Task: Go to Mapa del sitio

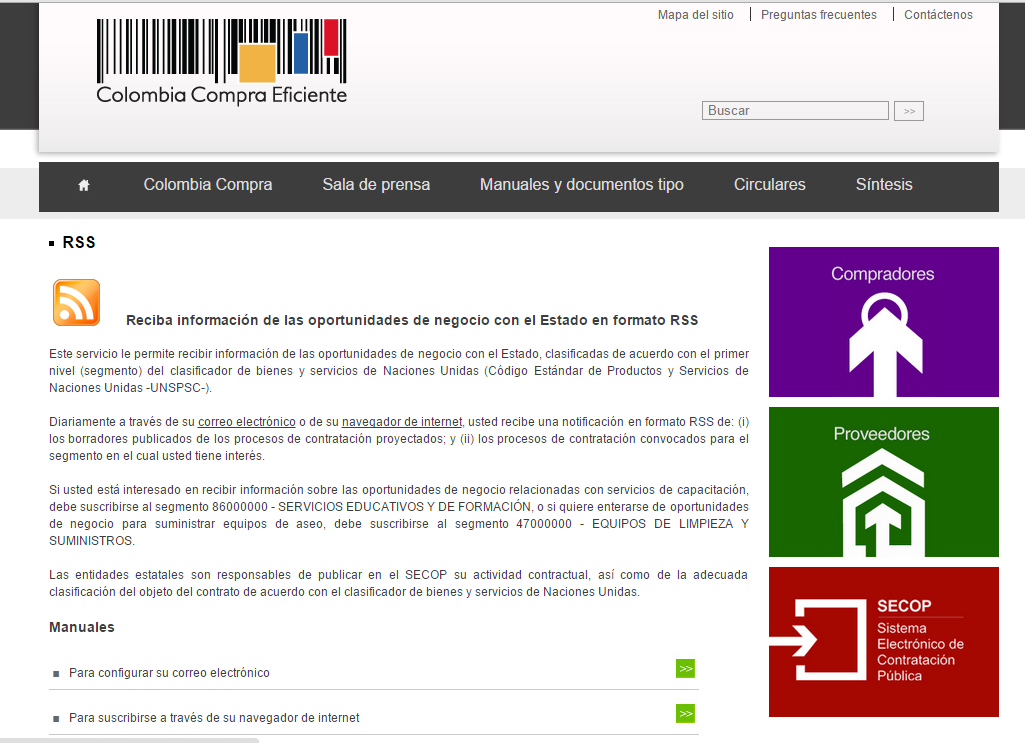Action: tap(696, 15)
